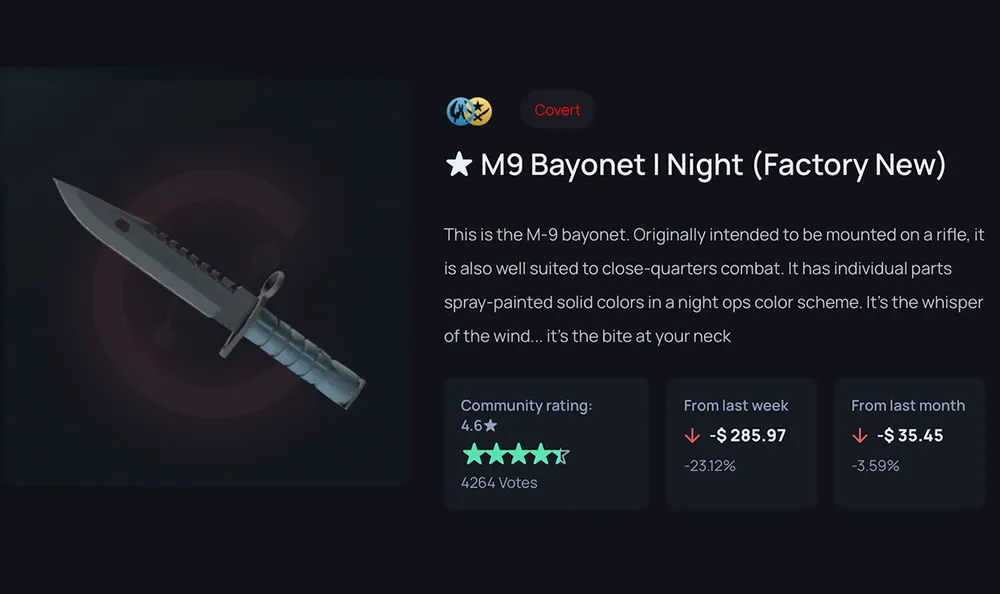Screen dimensions: 1000x594
Task: Rate one star with the first green star
Action: click(474, 454)
